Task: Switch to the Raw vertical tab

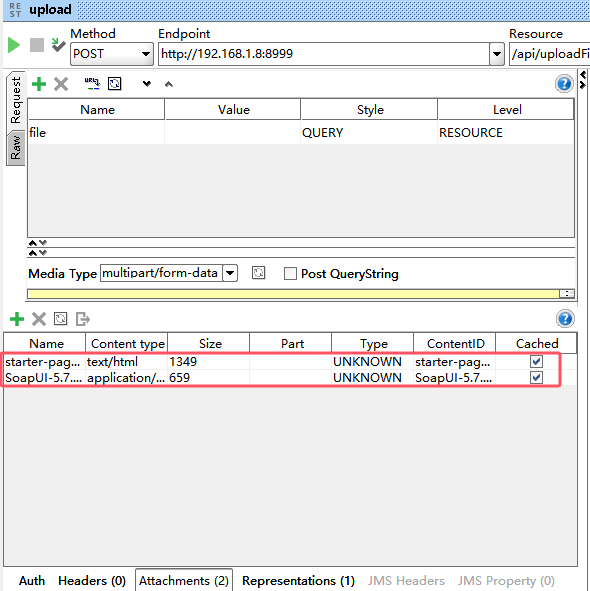Action: tap(16, 148)
